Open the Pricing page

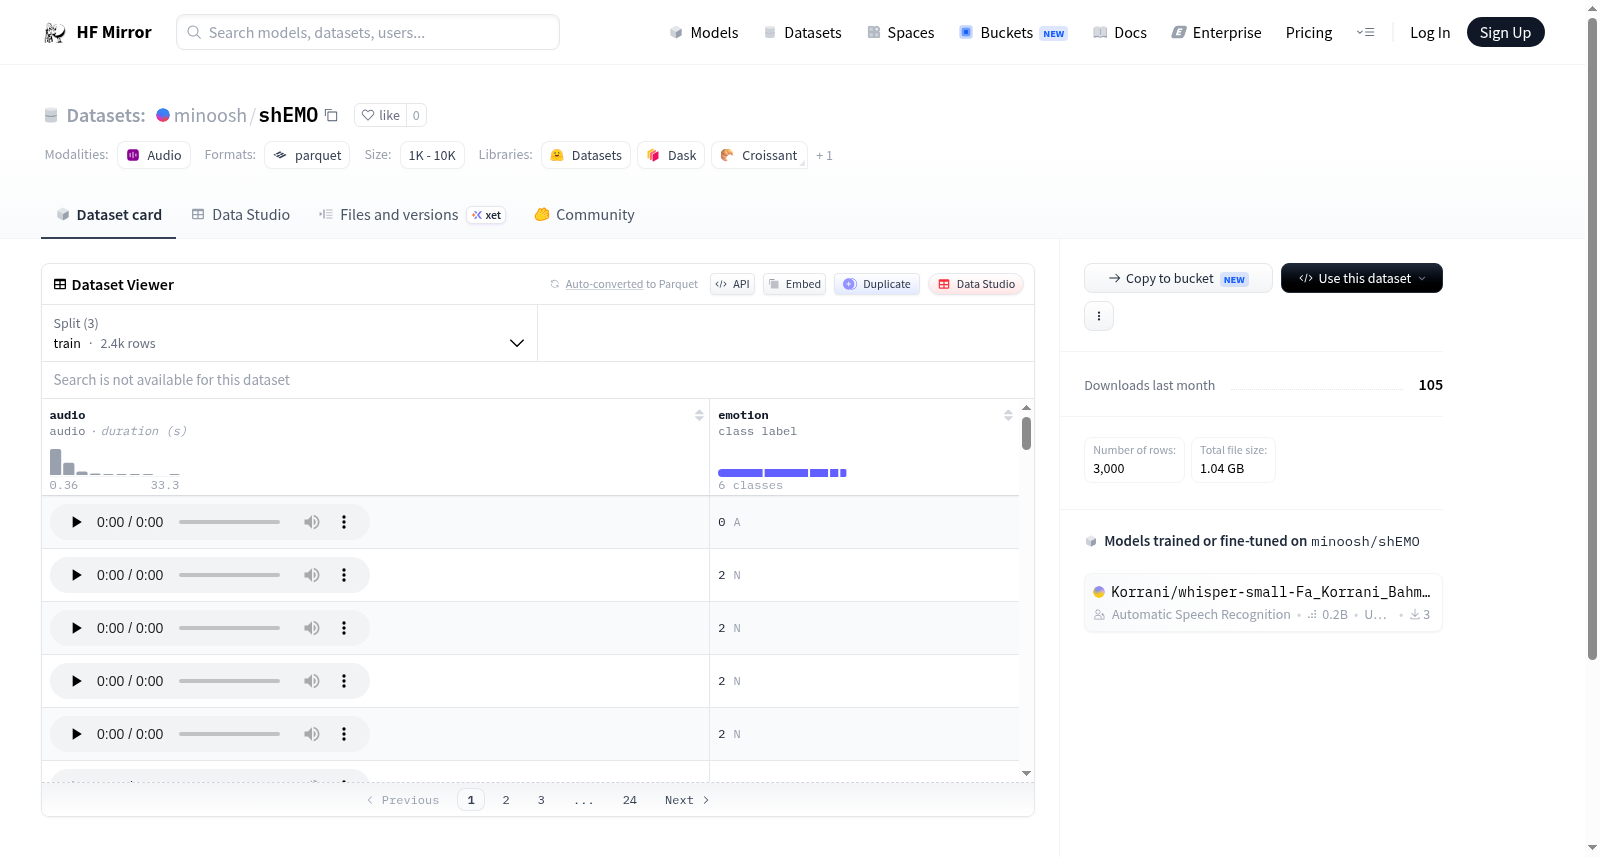click(x=1309, y=33)
